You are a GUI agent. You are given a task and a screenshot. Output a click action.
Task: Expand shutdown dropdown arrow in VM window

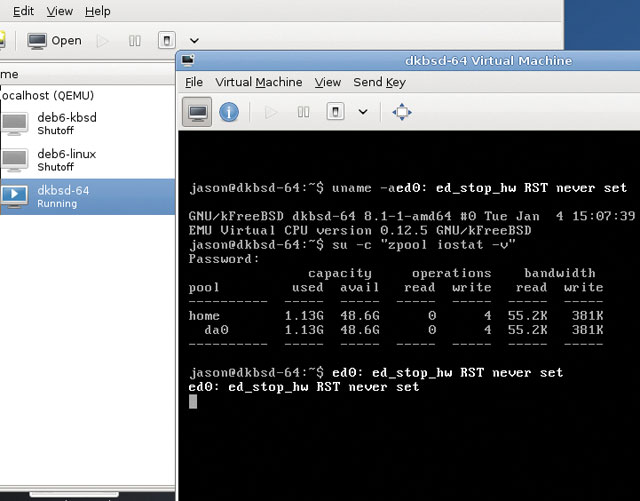pos(363,111)
